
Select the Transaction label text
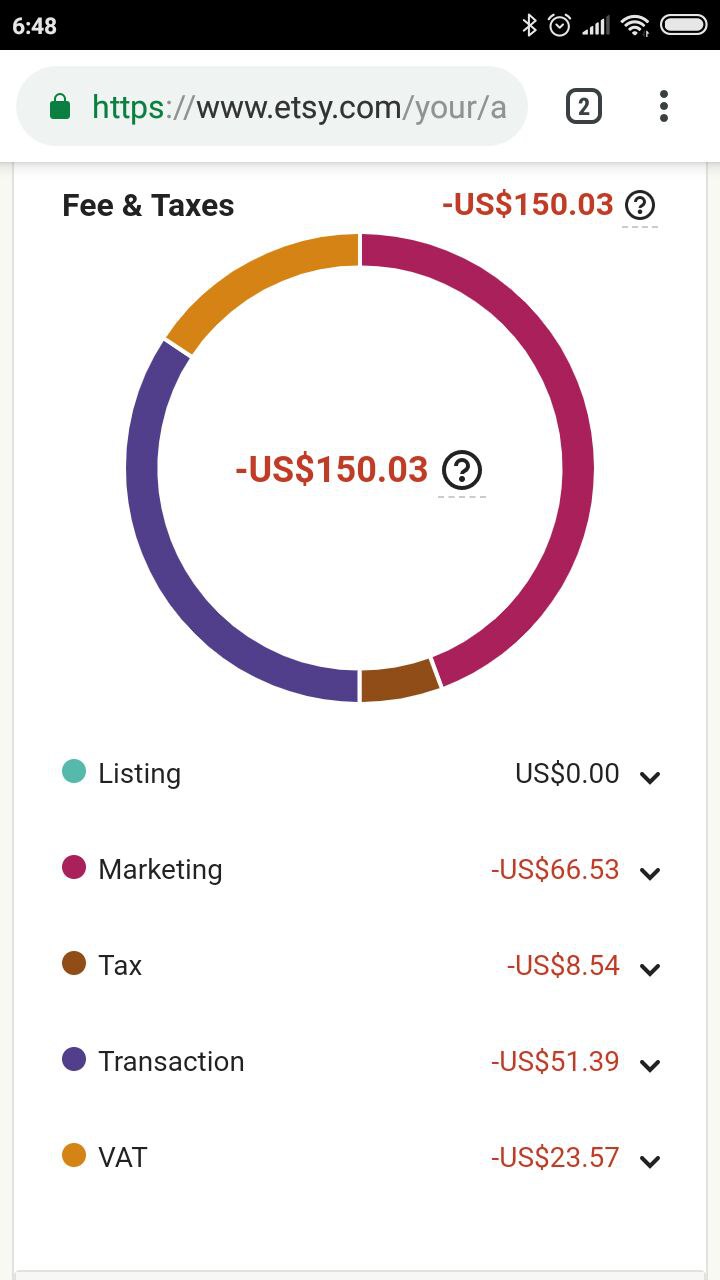click(x=171, y=1061)
